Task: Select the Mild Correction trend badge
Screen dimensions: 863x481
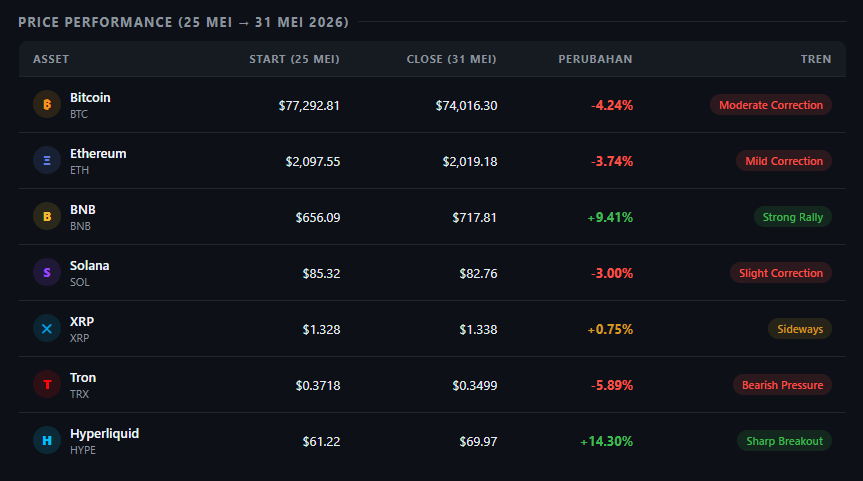Action: (784, 161)
